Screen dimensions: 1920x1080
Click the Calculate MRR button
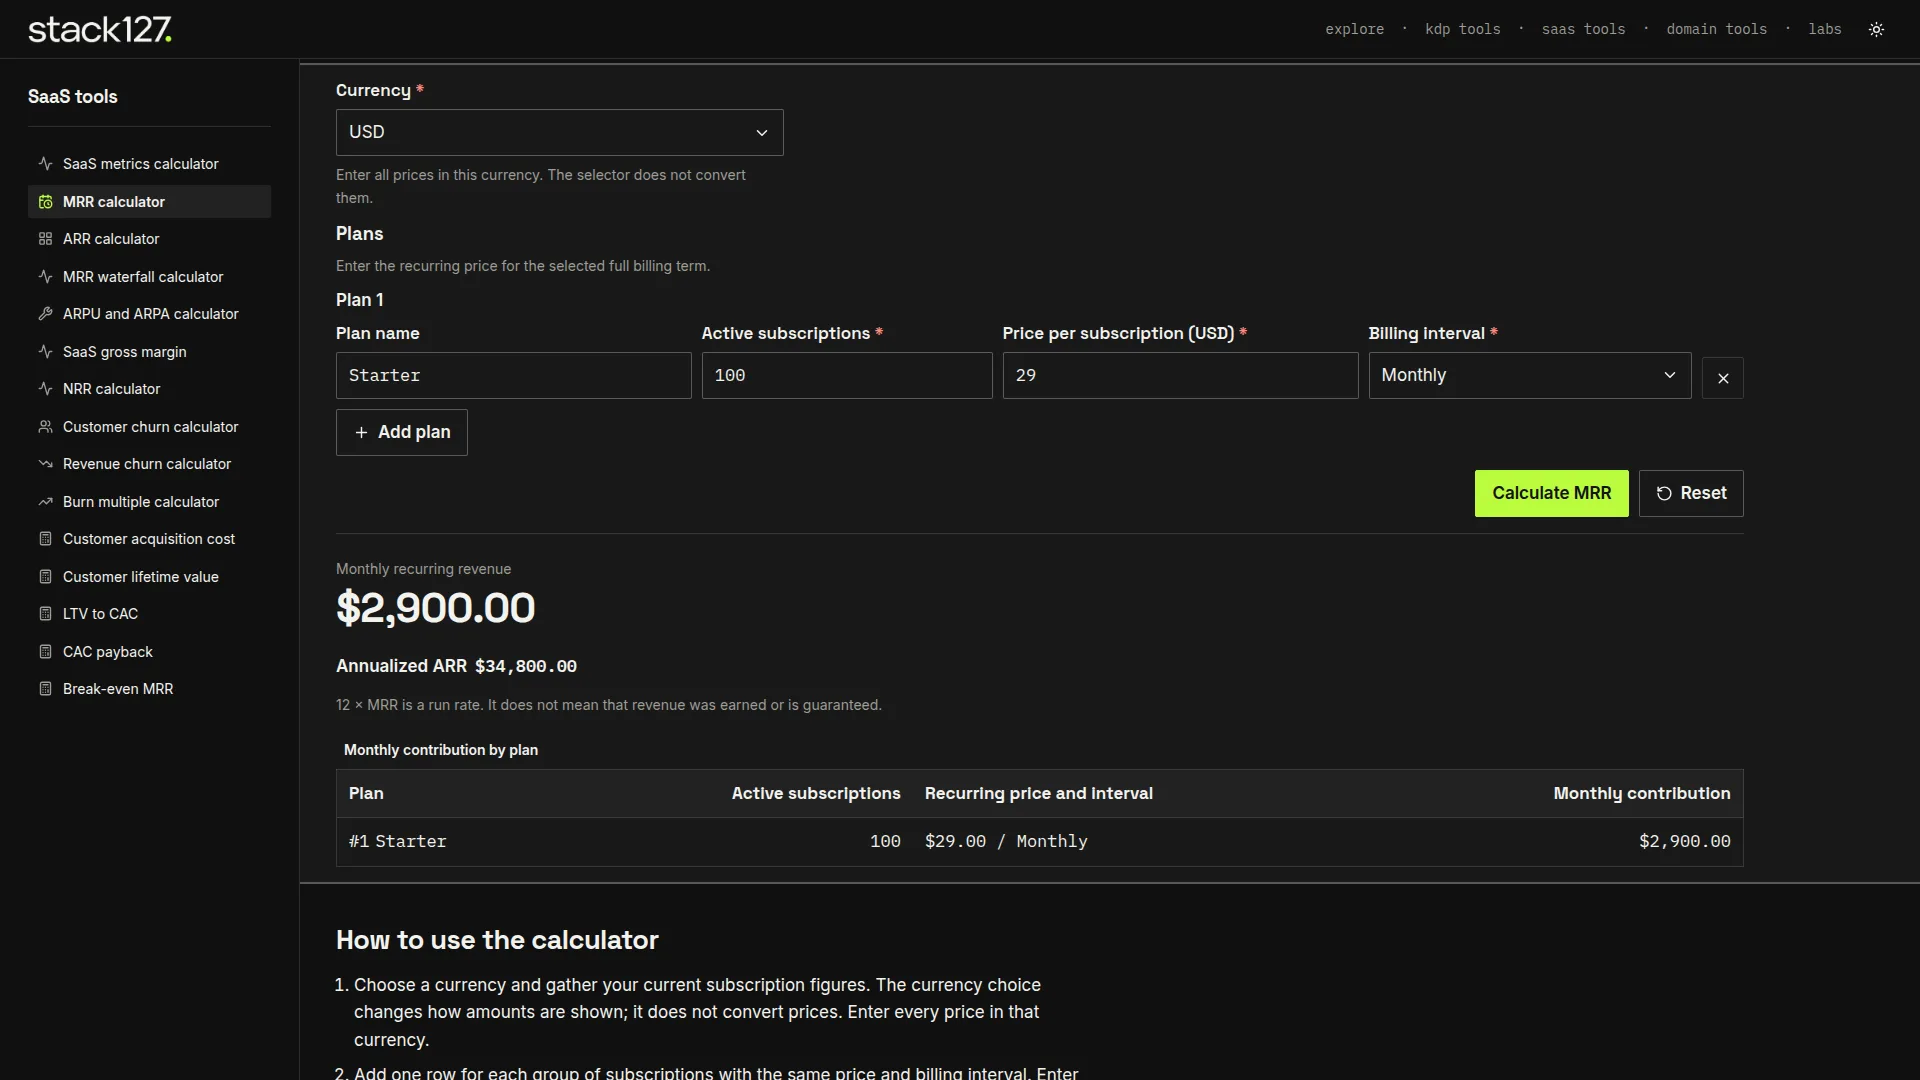(1551, 493)
